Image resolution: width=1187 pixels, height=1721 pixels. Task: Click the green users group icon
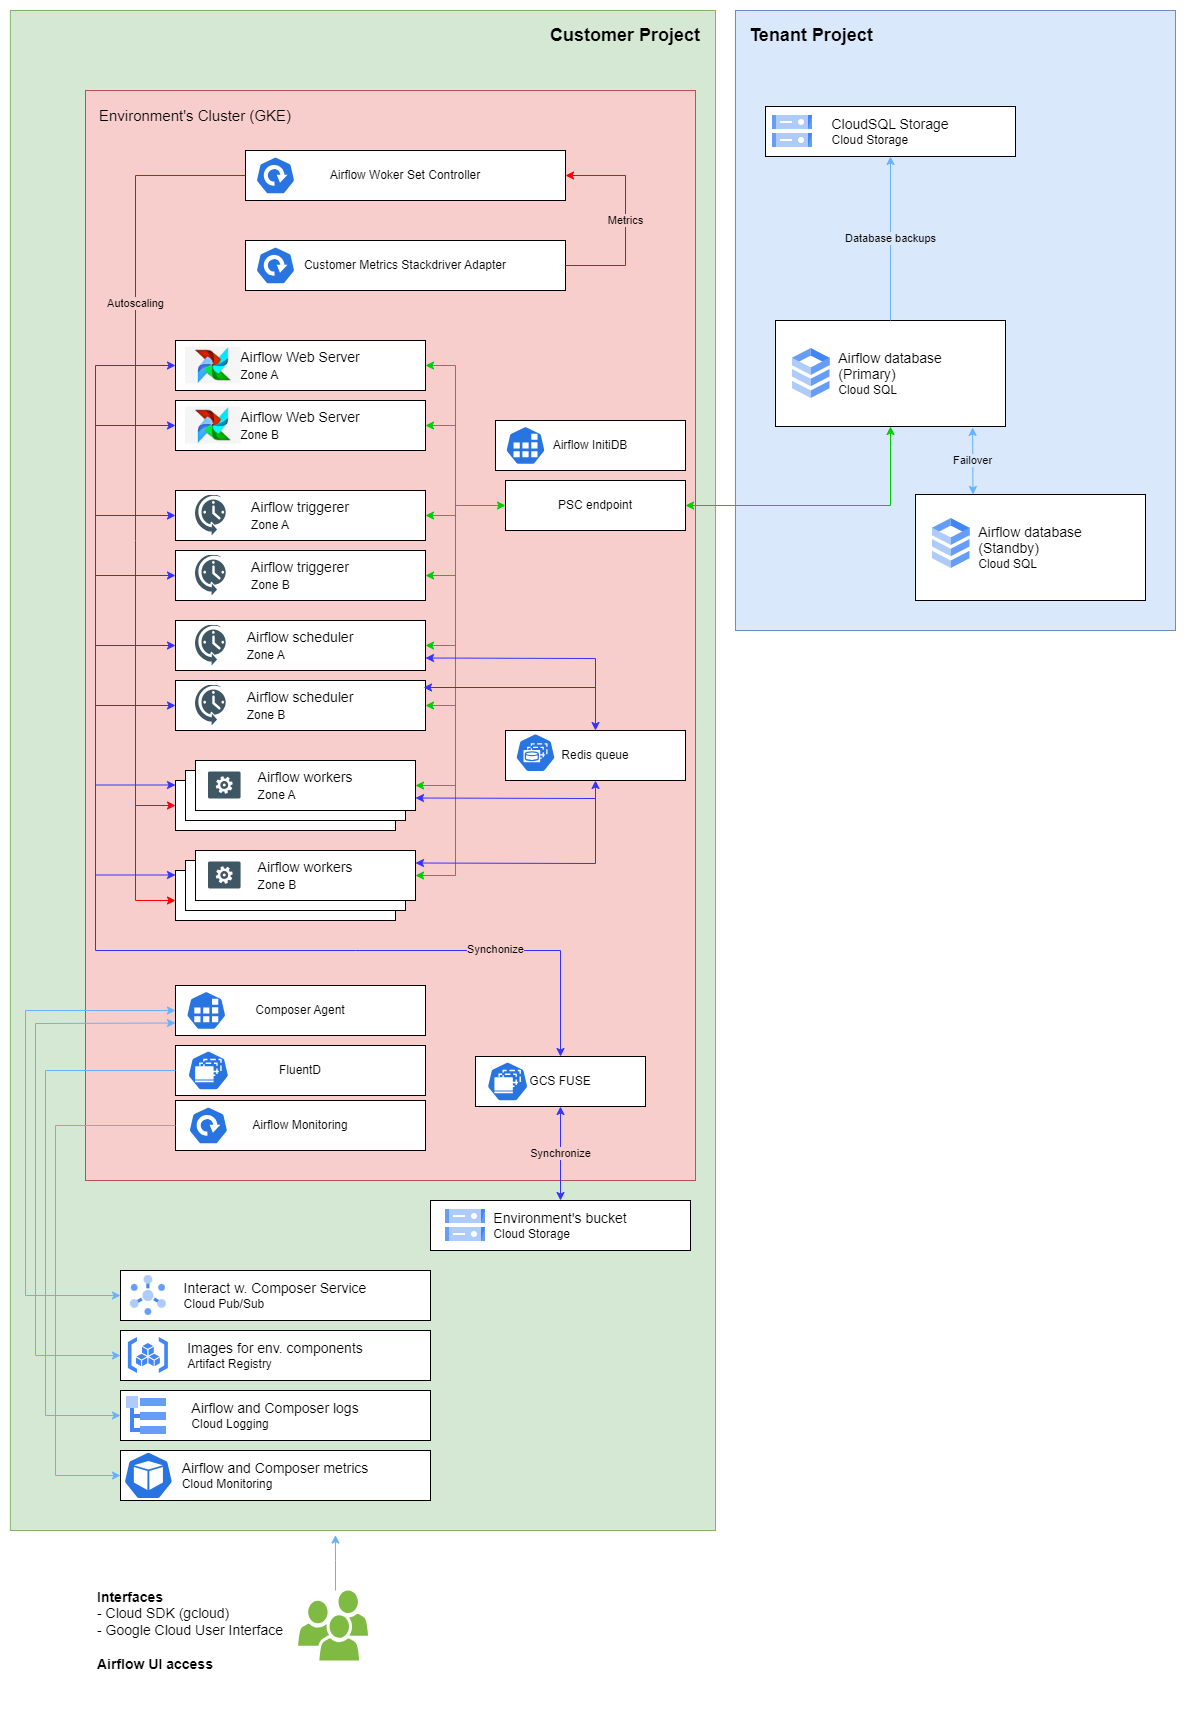(x=334, y=1626)
